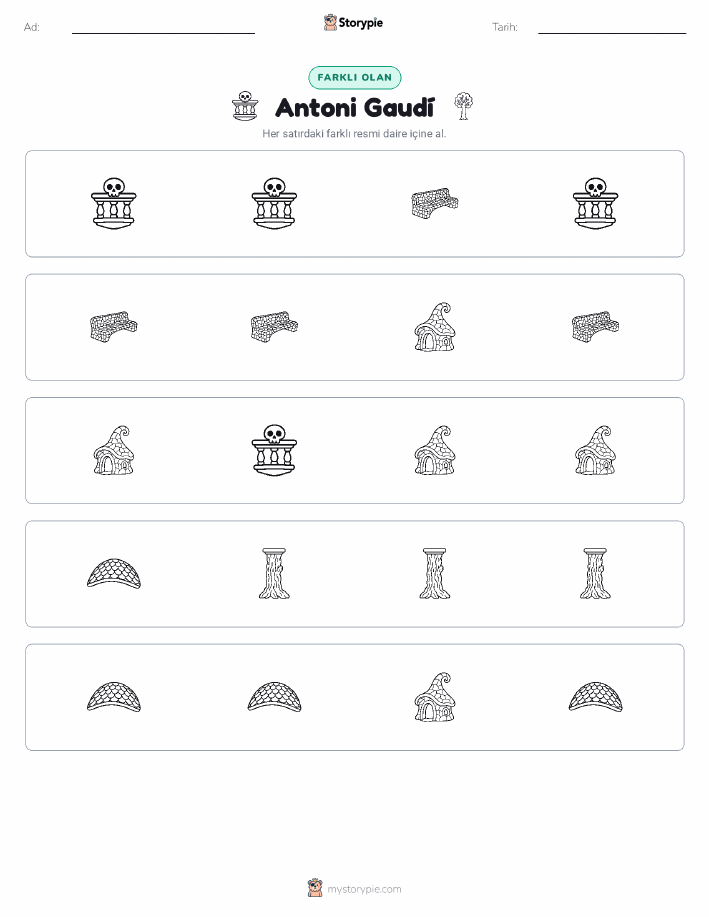The width and height of the screenshot is (709, 917).
Task: Click the Storypie logo at the top
Action: 353,23
